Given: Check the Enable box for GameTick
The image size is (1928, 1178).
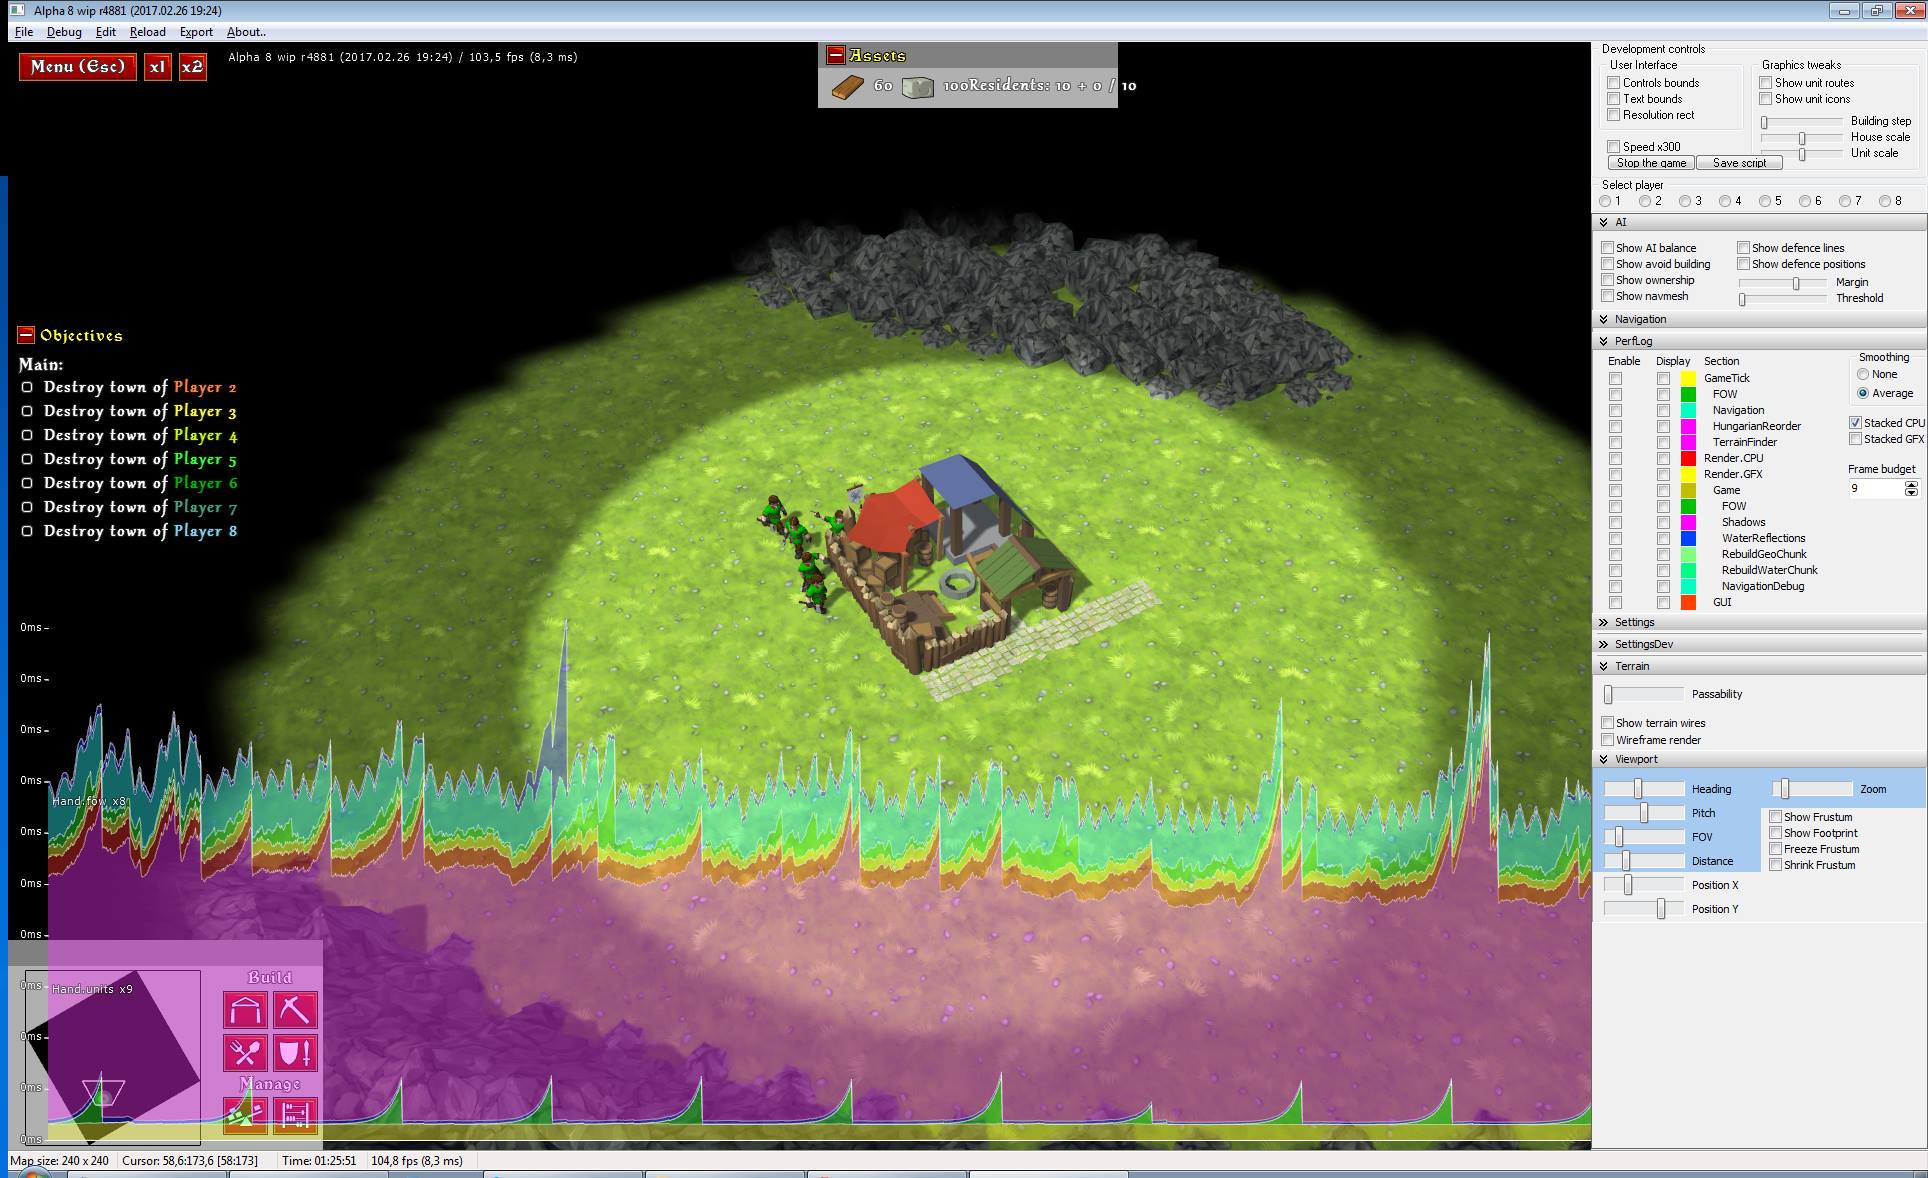Looking at the screenshot, I should click(x=1615, y=378).
